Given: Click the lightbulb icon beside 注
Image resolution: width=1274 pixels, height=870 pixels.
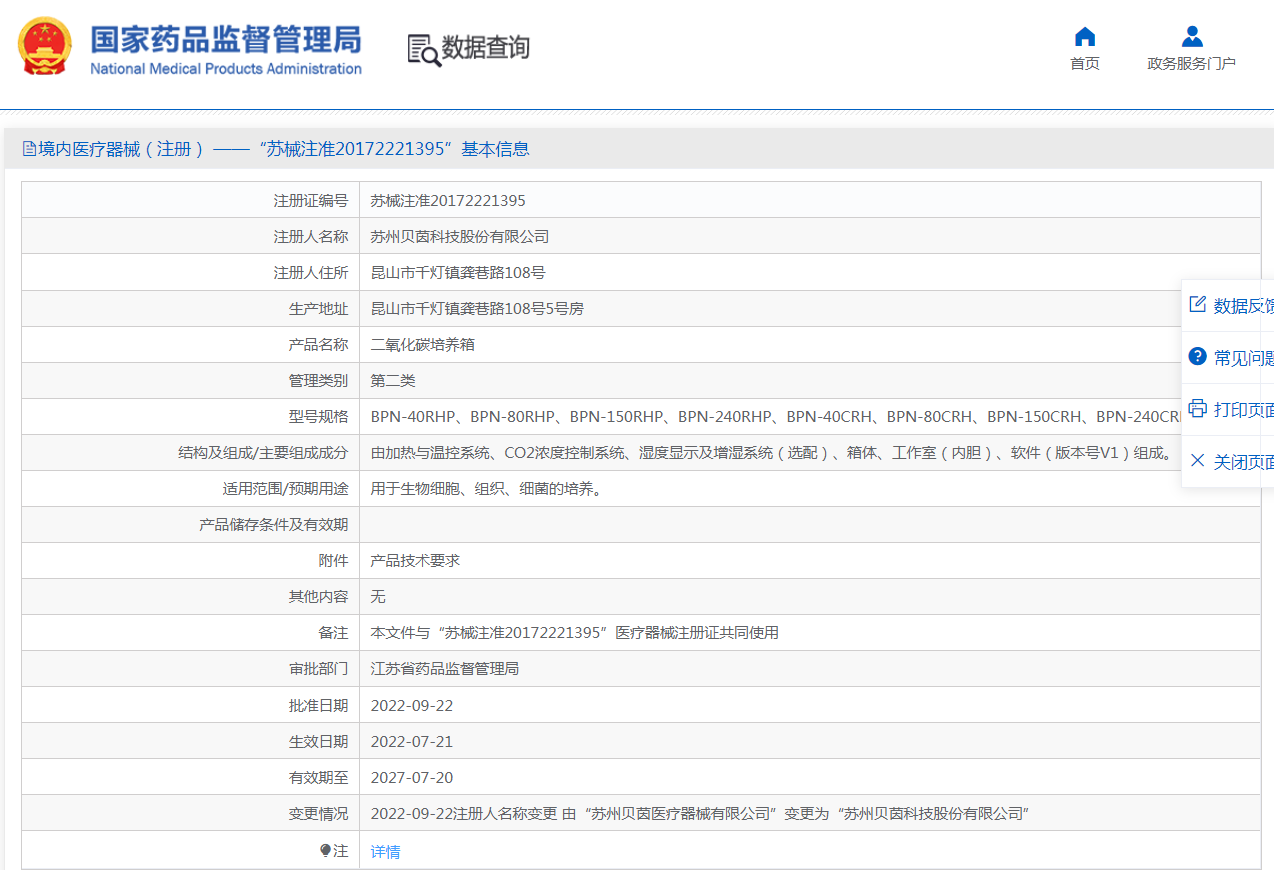Looking at the screenshot, I should pos(325,851).
